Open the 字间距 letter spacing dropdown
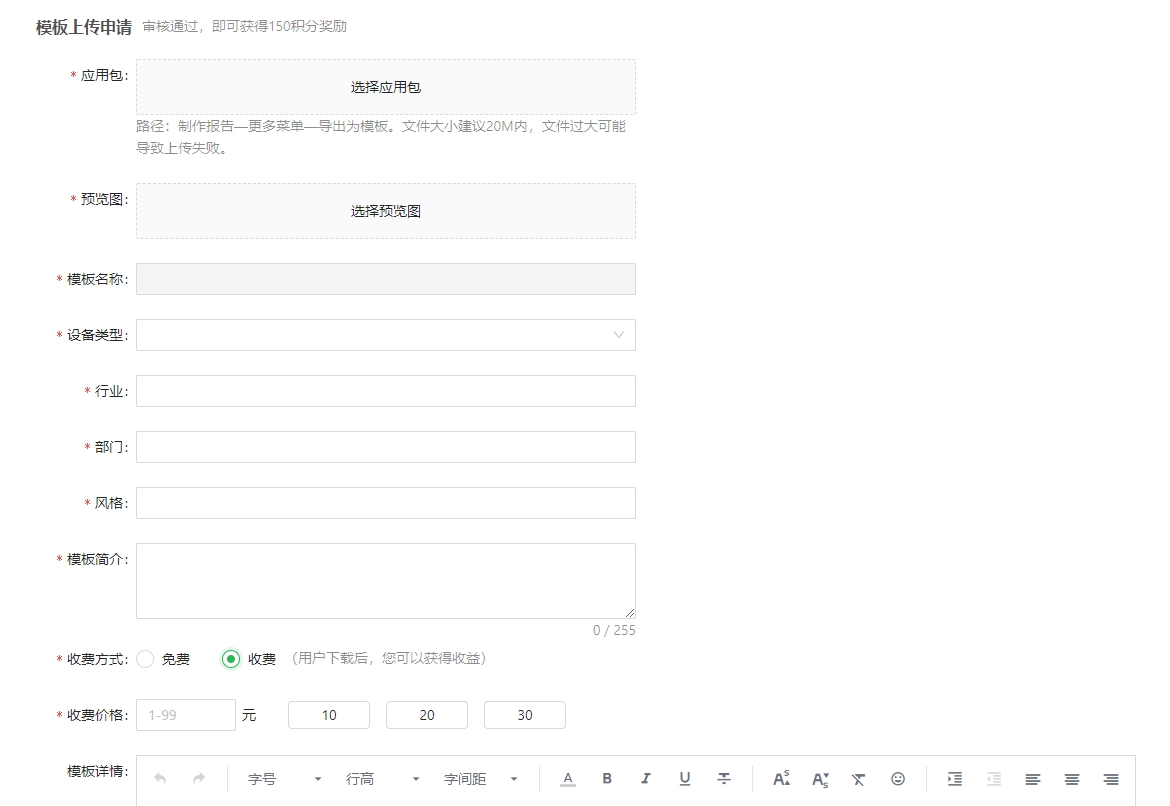This screenshot has width=1170, height=806. 481,779
